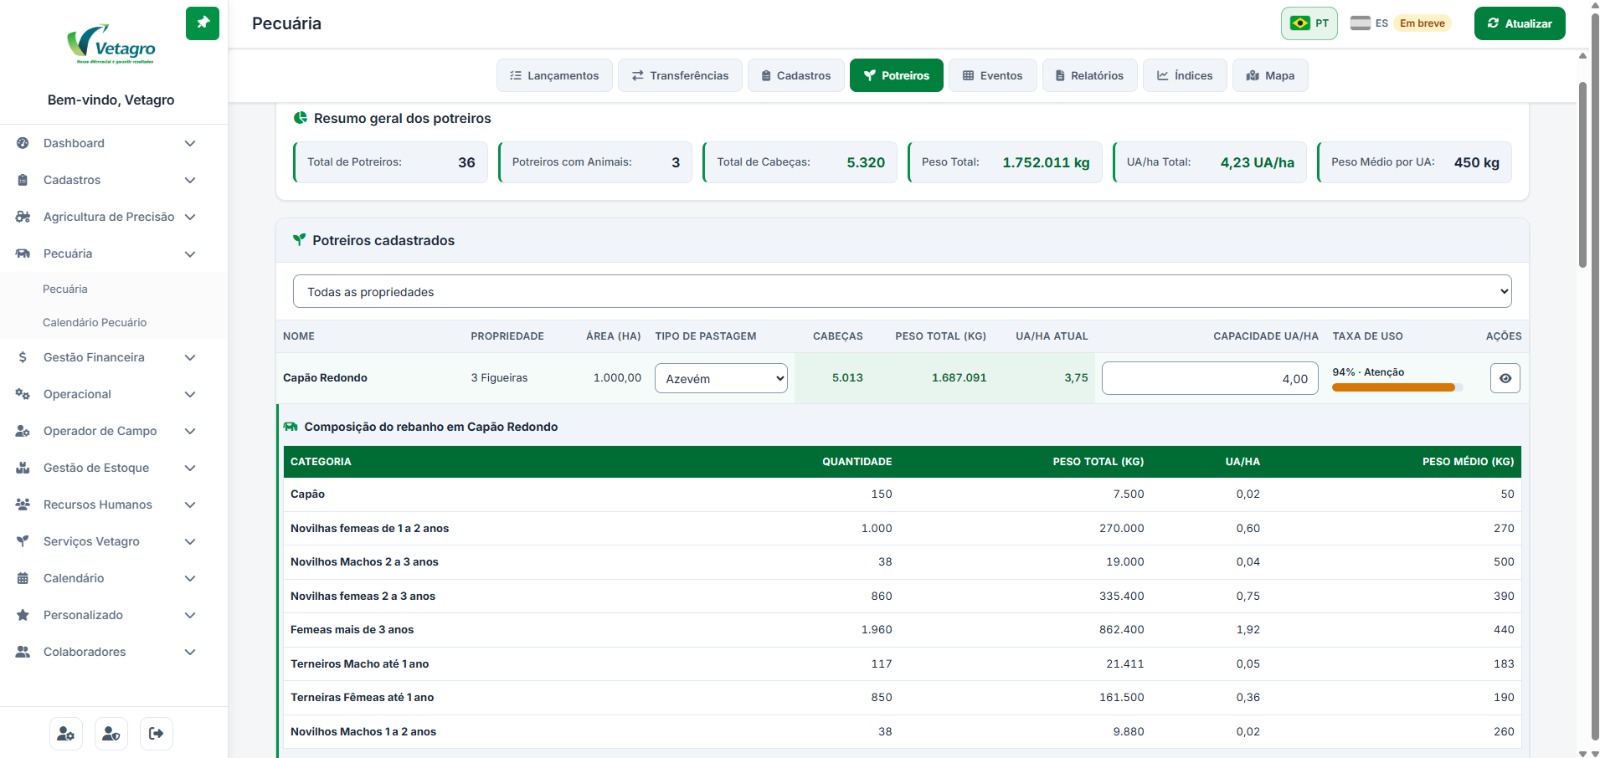
Task: Click the Personalizado star icon
Action: (23, 615)
